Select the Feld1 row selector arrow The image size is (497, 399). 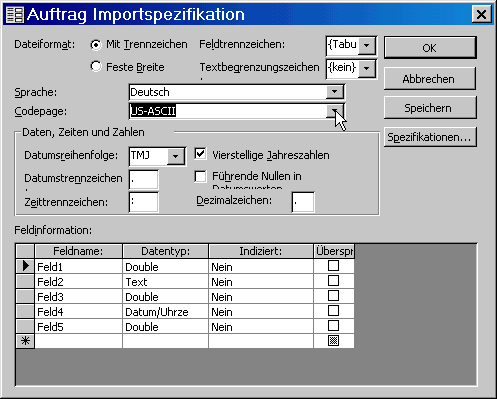coord(25,266)
